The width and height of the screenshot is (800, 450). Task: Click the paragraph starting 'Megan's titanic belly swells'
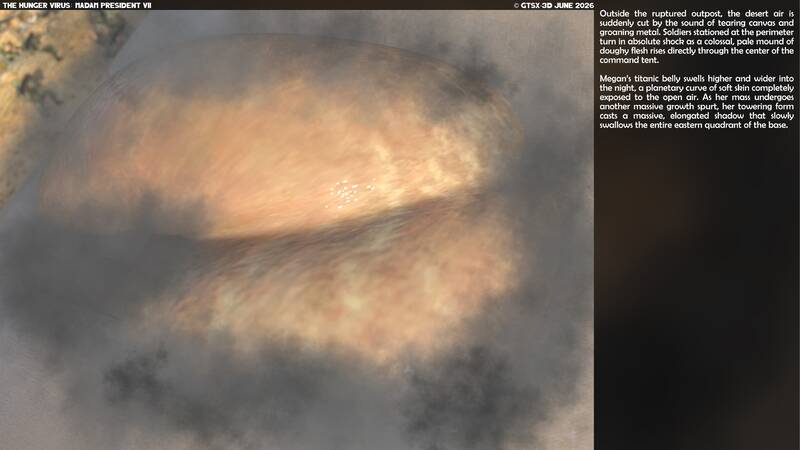[x=696, y=102]
